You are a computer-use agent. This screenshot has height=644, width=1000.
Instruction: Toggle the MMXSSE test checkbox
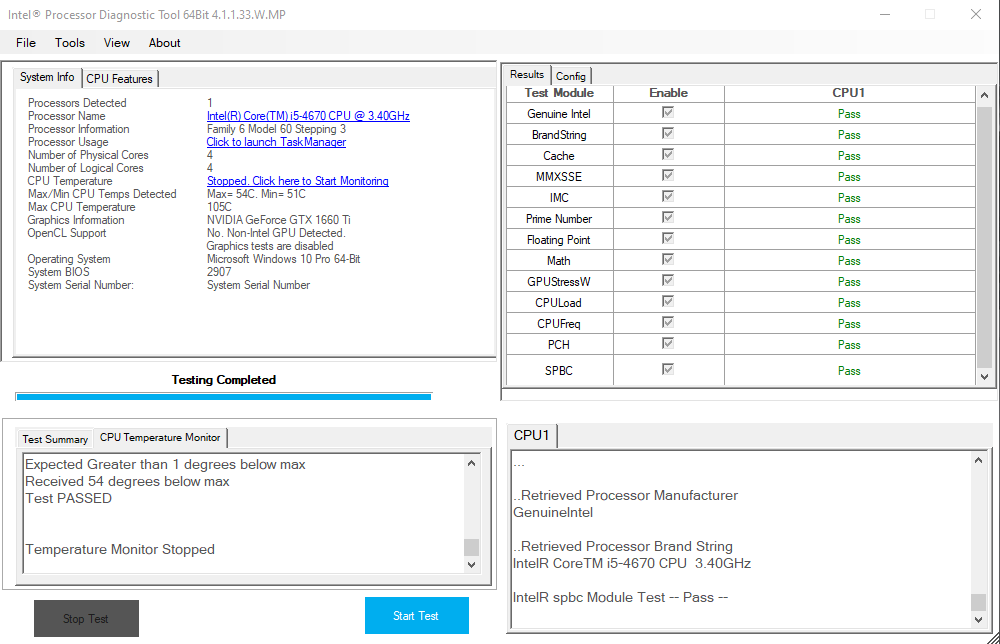pos(668,175)
